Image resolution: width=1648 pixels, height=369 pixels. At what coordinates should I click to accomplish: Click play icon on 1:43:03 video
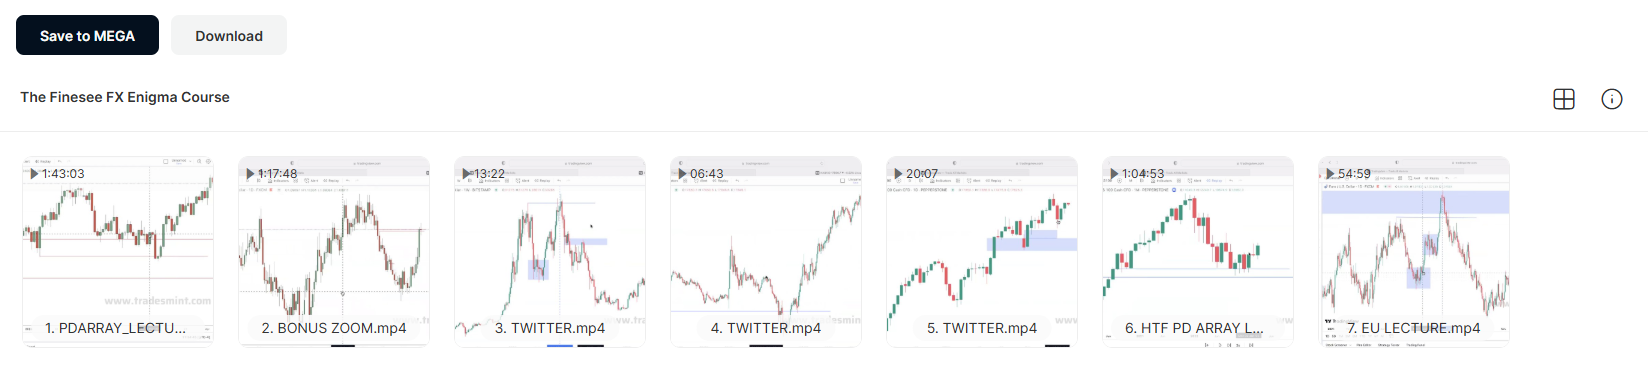tap(35, 174)
